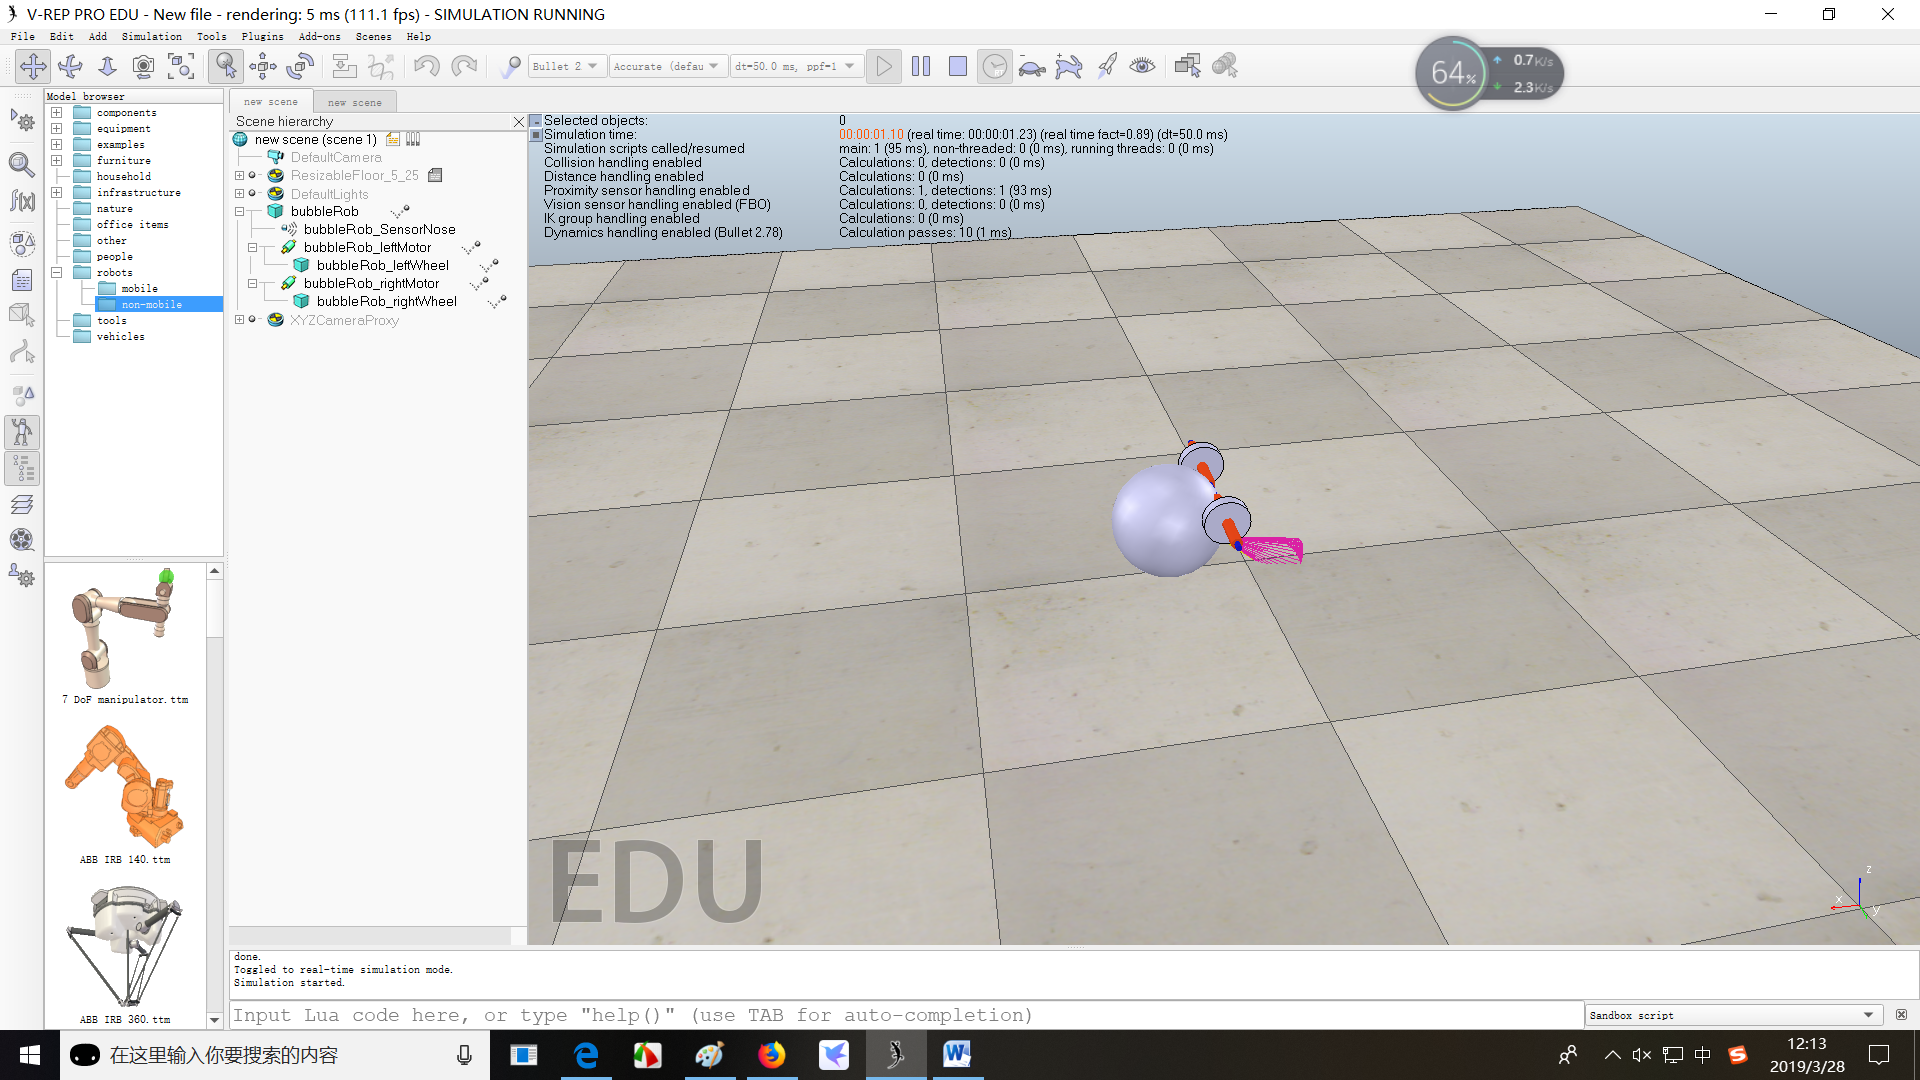1920x1080 pixels.
Task: Toggle threaded rendering rocket icon
Action: 1106,66
